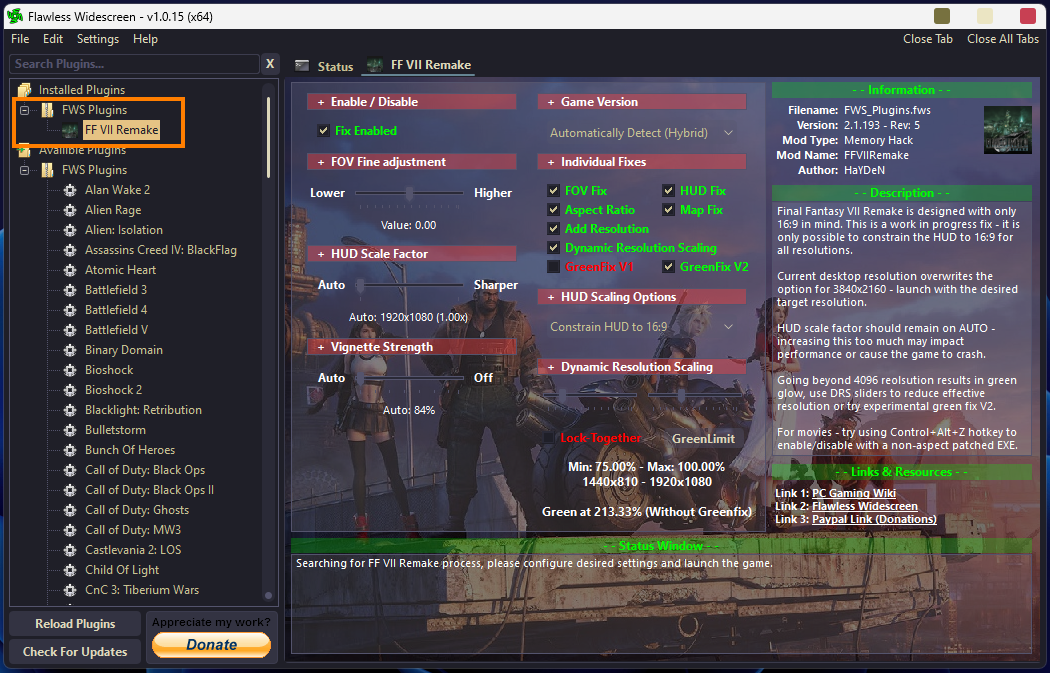Switch to the Status tab
1050x673 pixels.
[x=325, y=66]
